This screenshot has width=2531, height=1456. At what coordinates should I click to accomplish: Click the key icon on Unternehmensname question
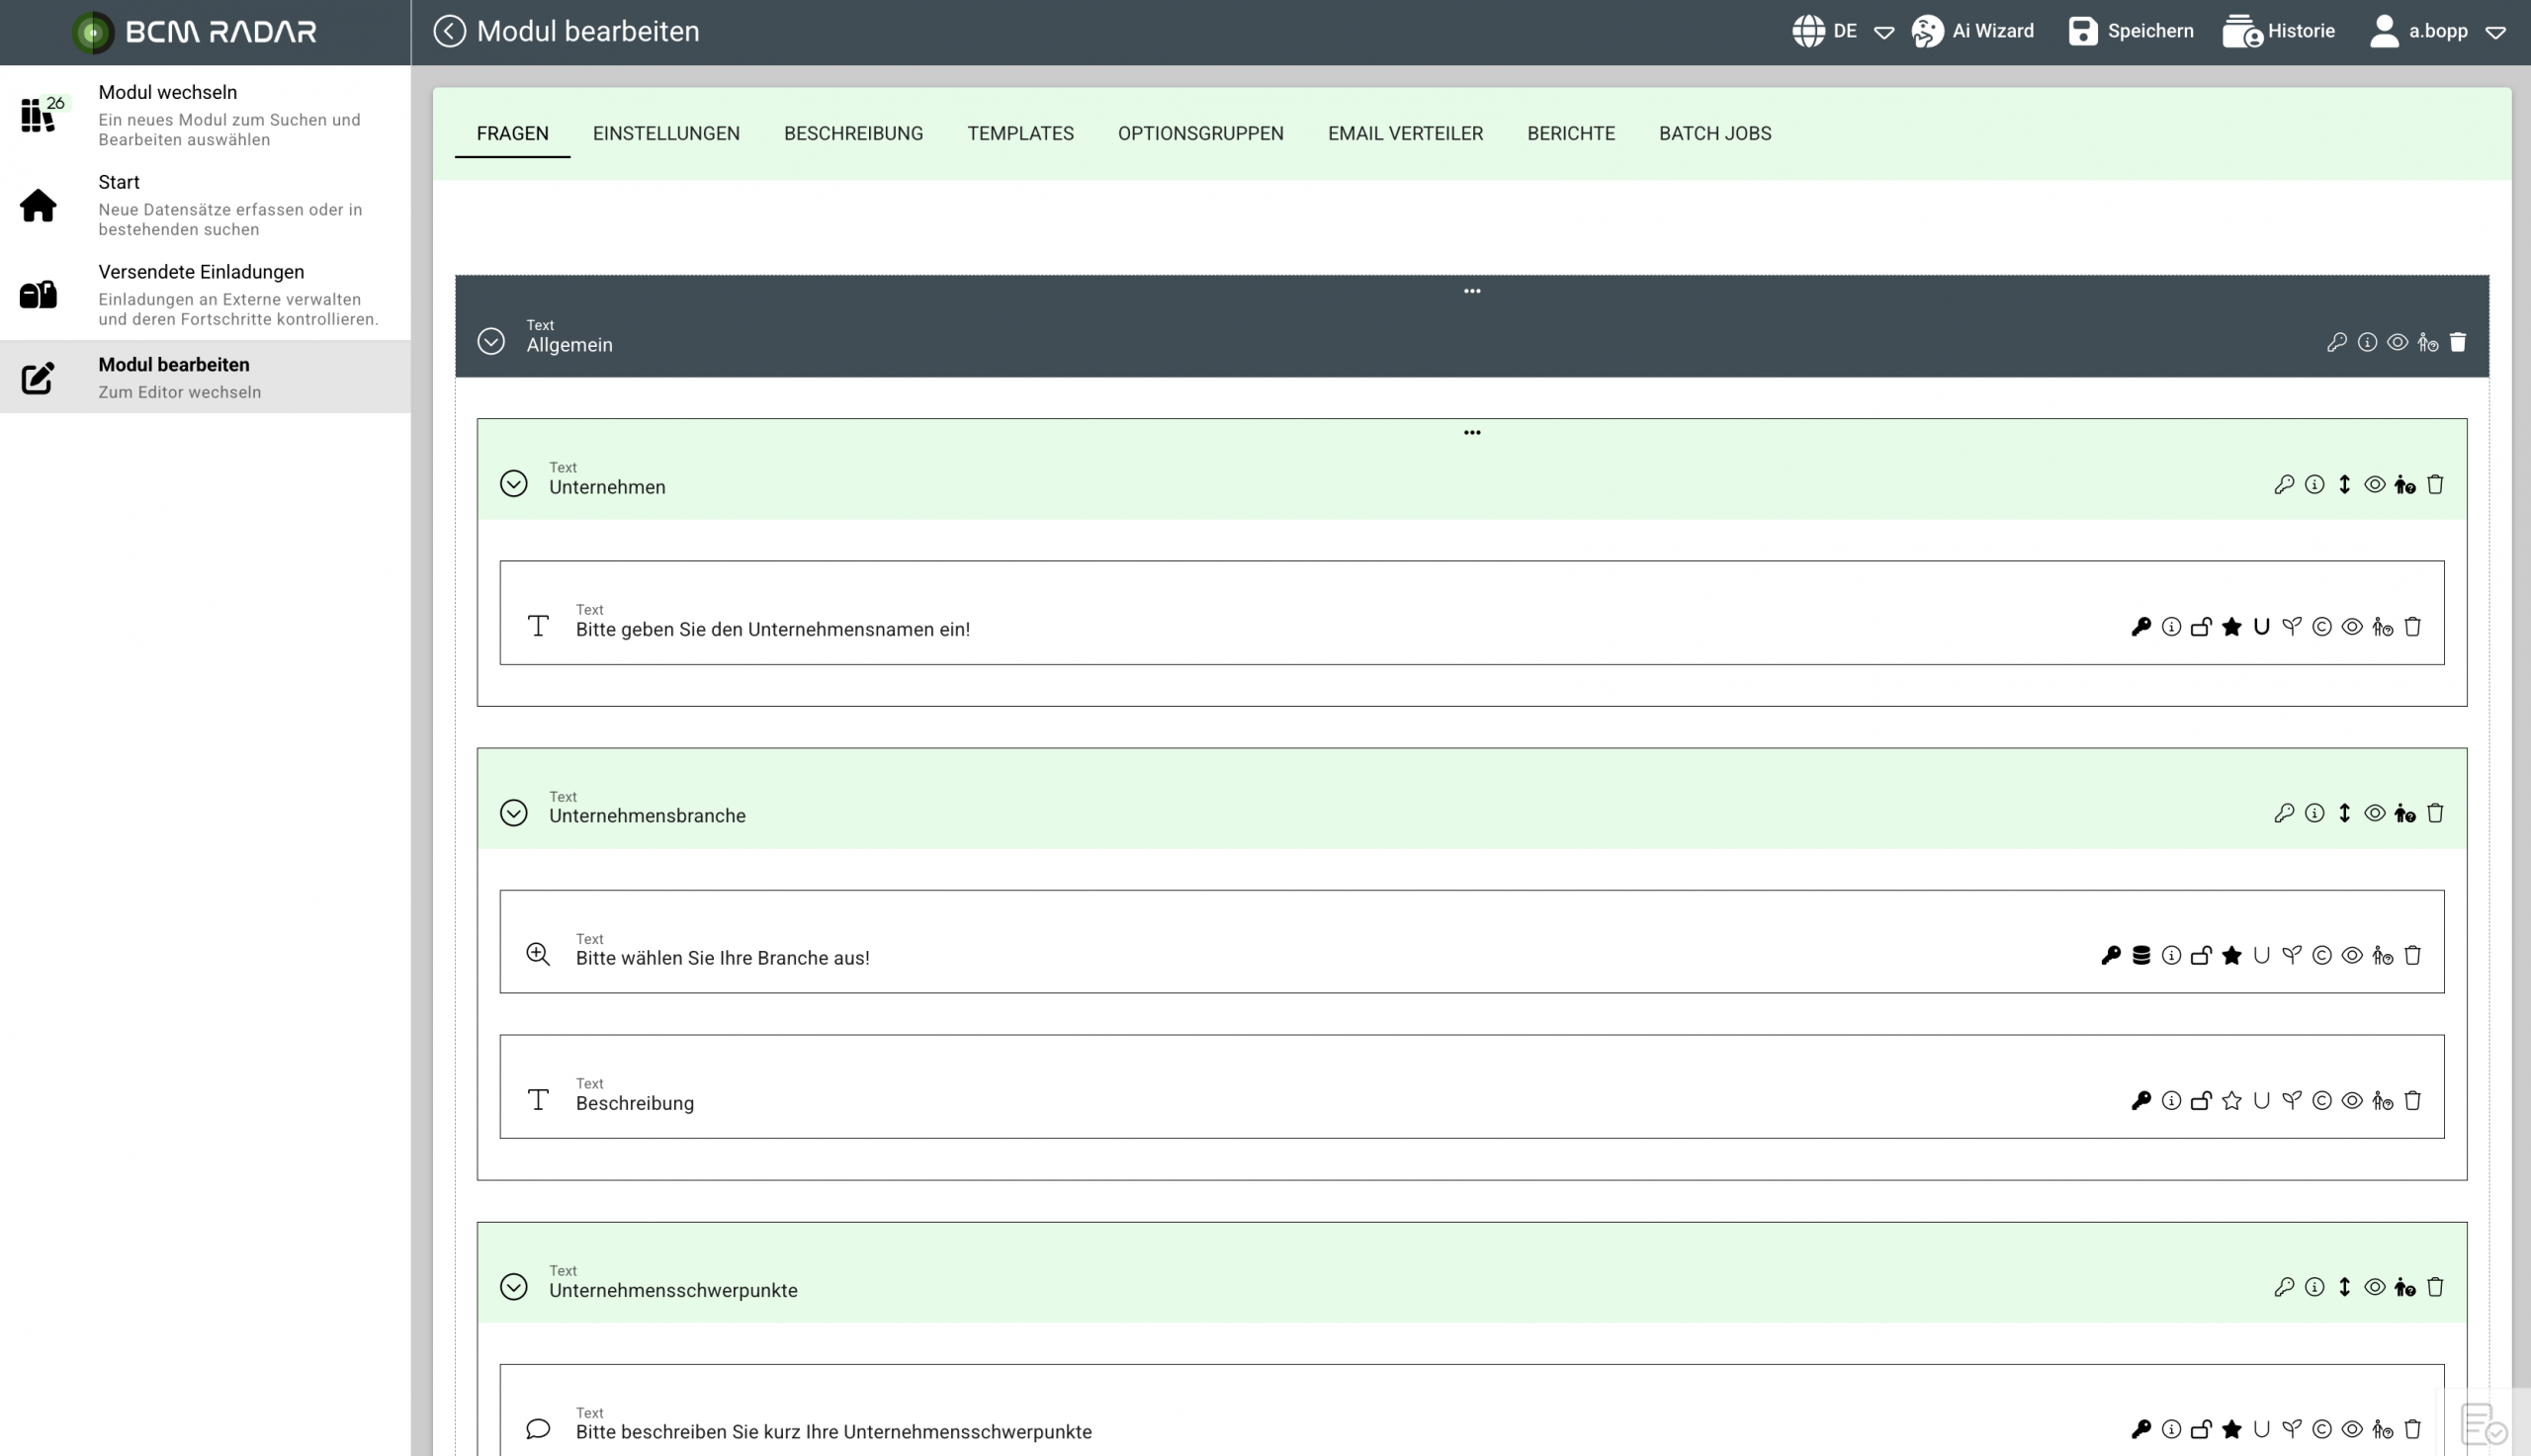click(2140, 627)
